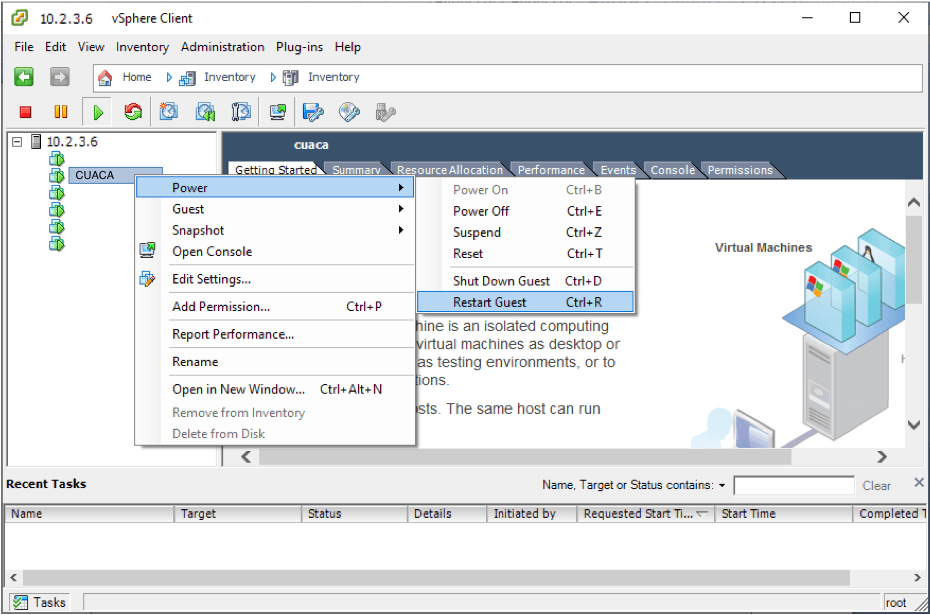Click the Requested Start Time sort arrow
Screen dimensions: 930x615
pyautogui.click(x=702, y=514)
